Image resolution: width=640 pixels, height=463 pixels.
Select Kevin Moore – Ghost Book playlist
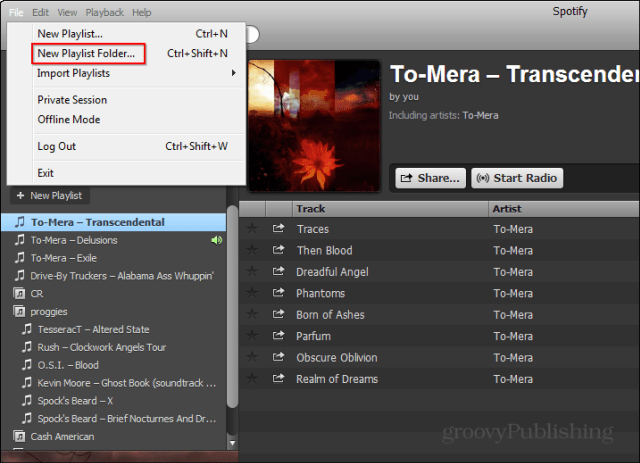[113, 383]
